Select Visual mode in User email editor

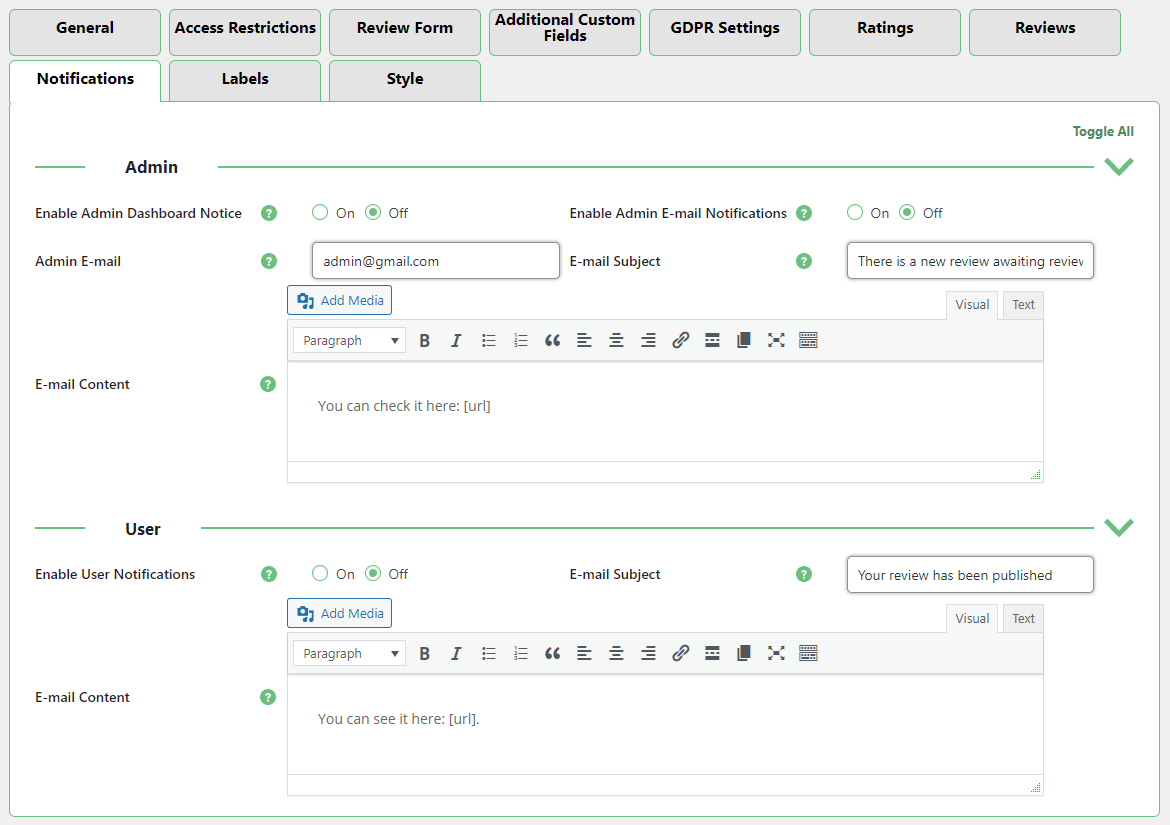tap(972, 618)
